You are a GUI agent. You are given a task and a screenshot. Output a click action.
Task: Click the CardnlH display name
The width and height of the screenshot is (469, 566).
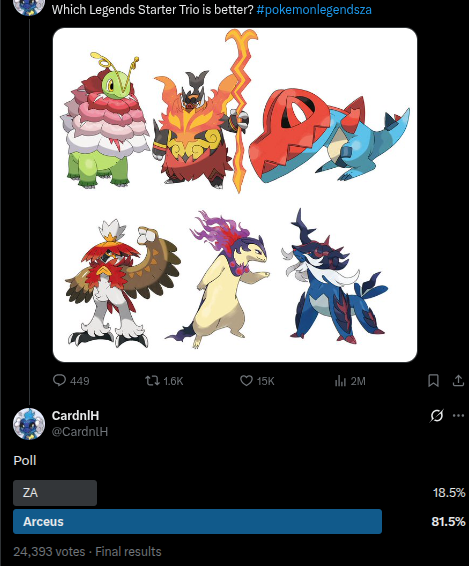(75, 415)
